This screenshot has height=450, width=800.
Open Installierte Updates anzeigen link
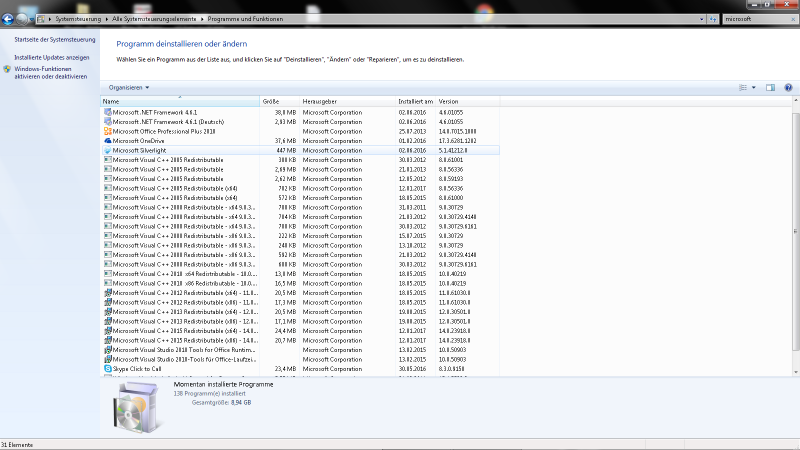52,58
